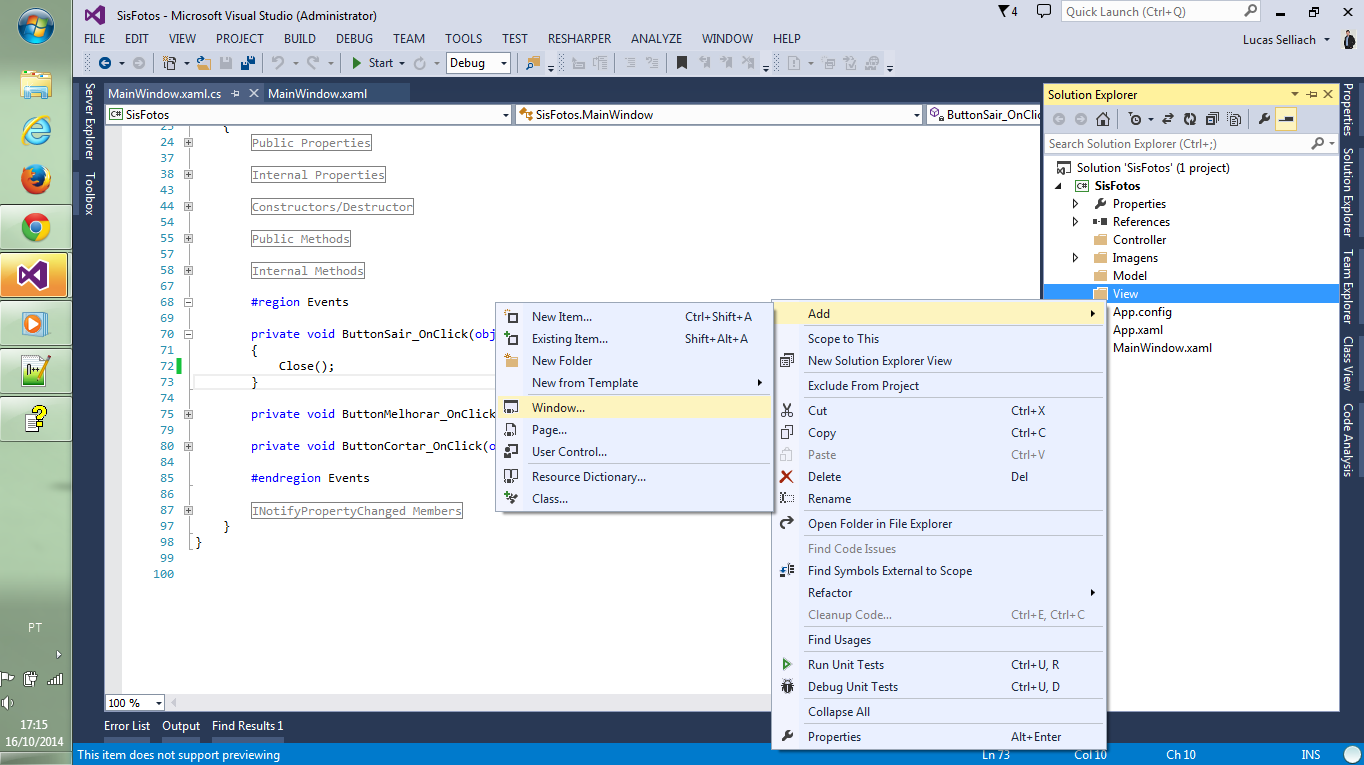
Task: Click the Open File folder icon in toolbar
Action: point(204,63)
